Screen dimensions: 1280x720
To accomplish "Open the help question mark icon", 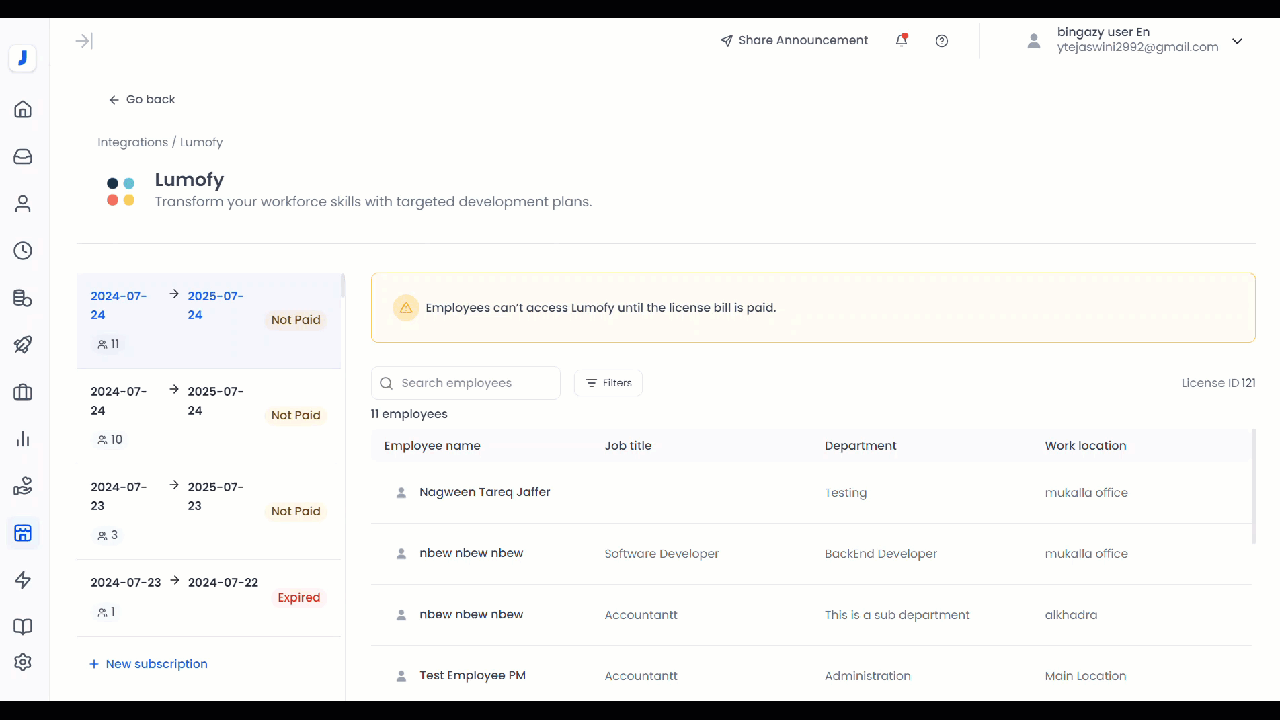I will tap(941, 41).
